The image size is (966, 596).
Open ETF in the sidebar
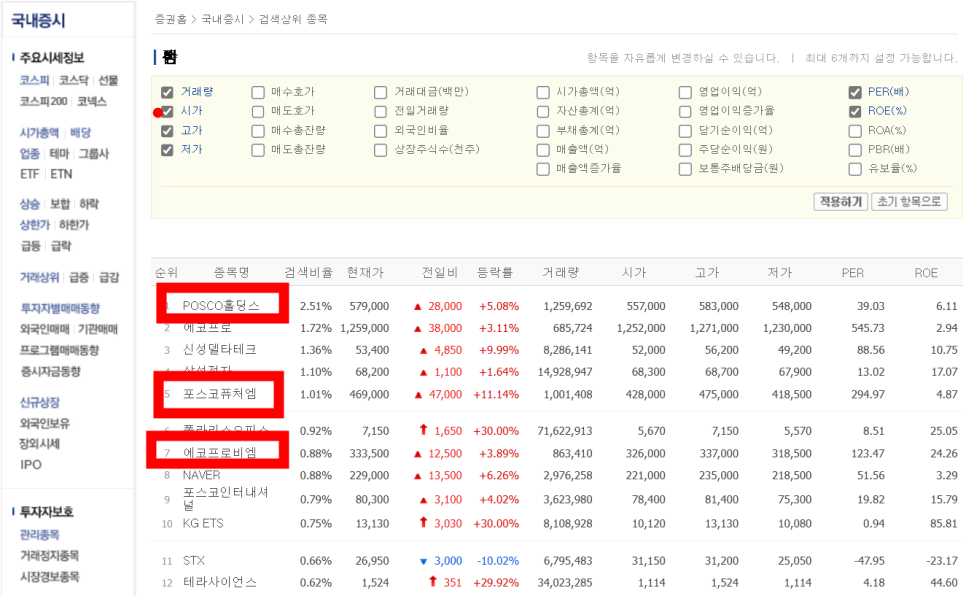click(x=30, y=174)
